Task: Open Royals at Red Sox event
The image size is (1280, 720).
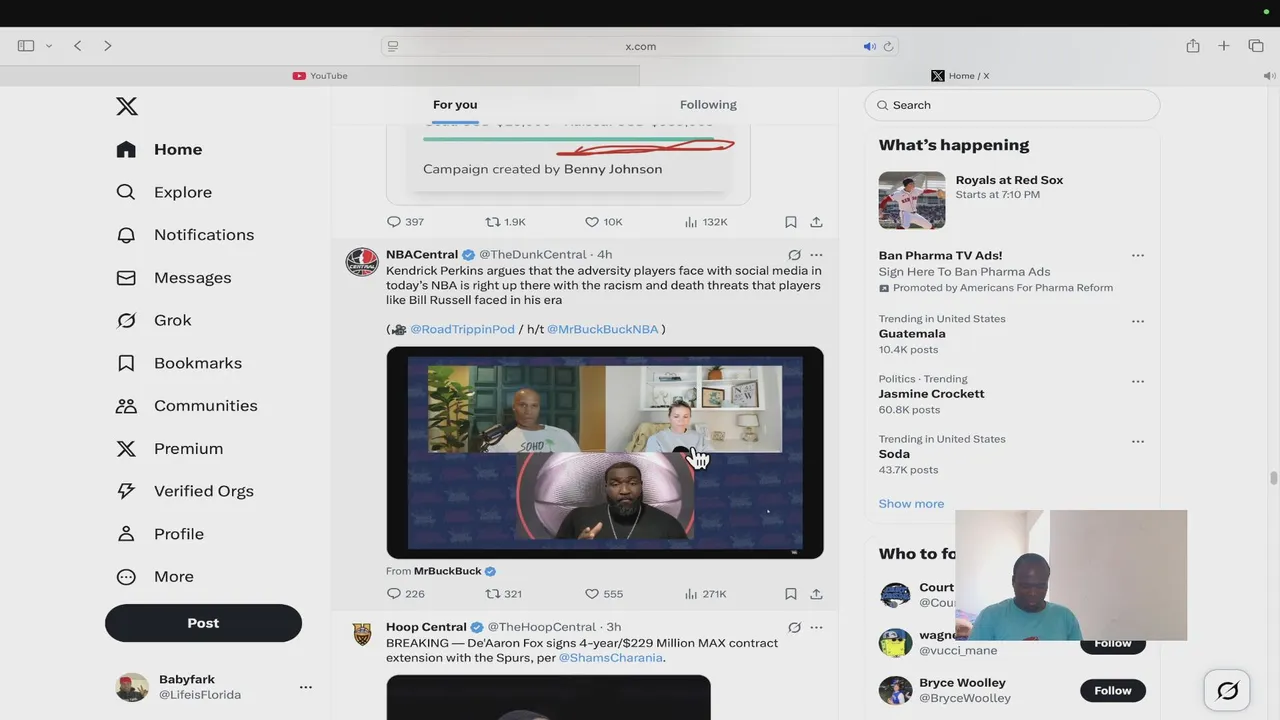Action: click(x=1012, y=200)
